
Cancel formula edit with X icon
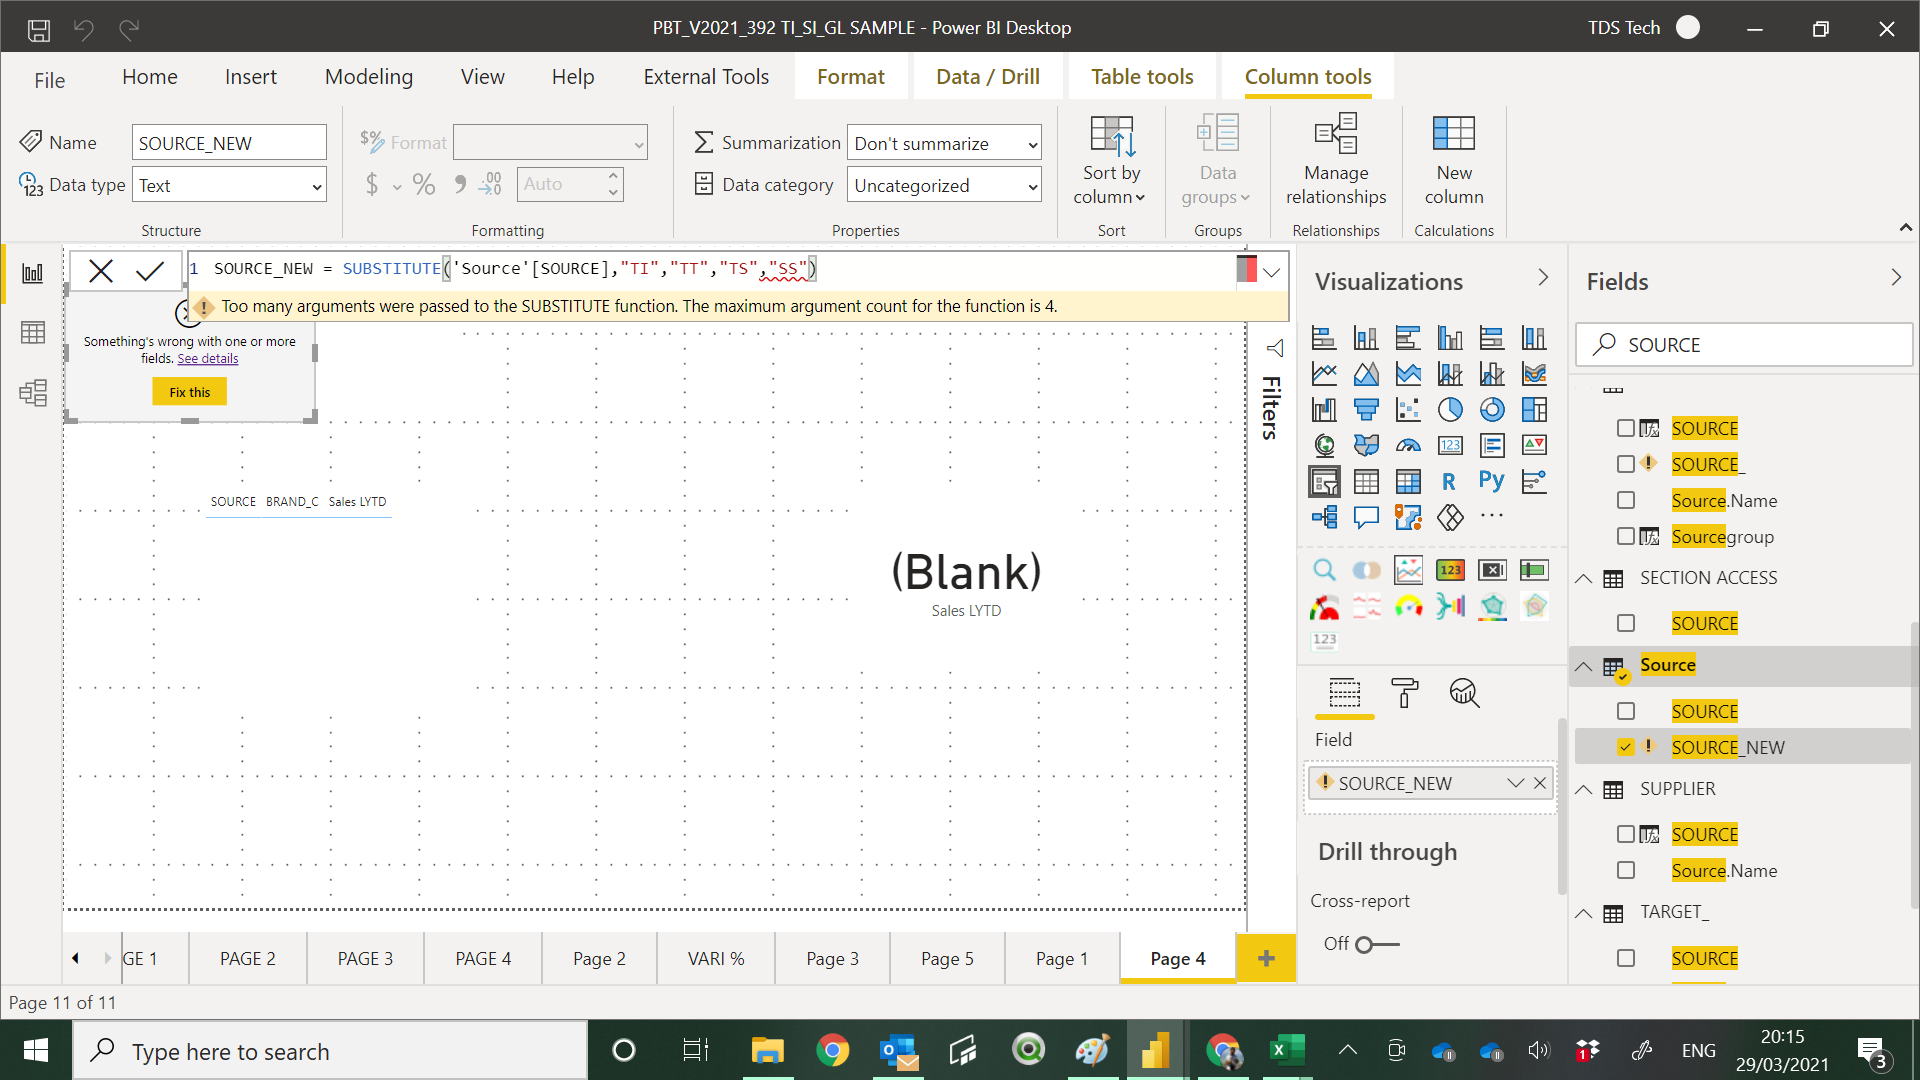coord(101,270)
